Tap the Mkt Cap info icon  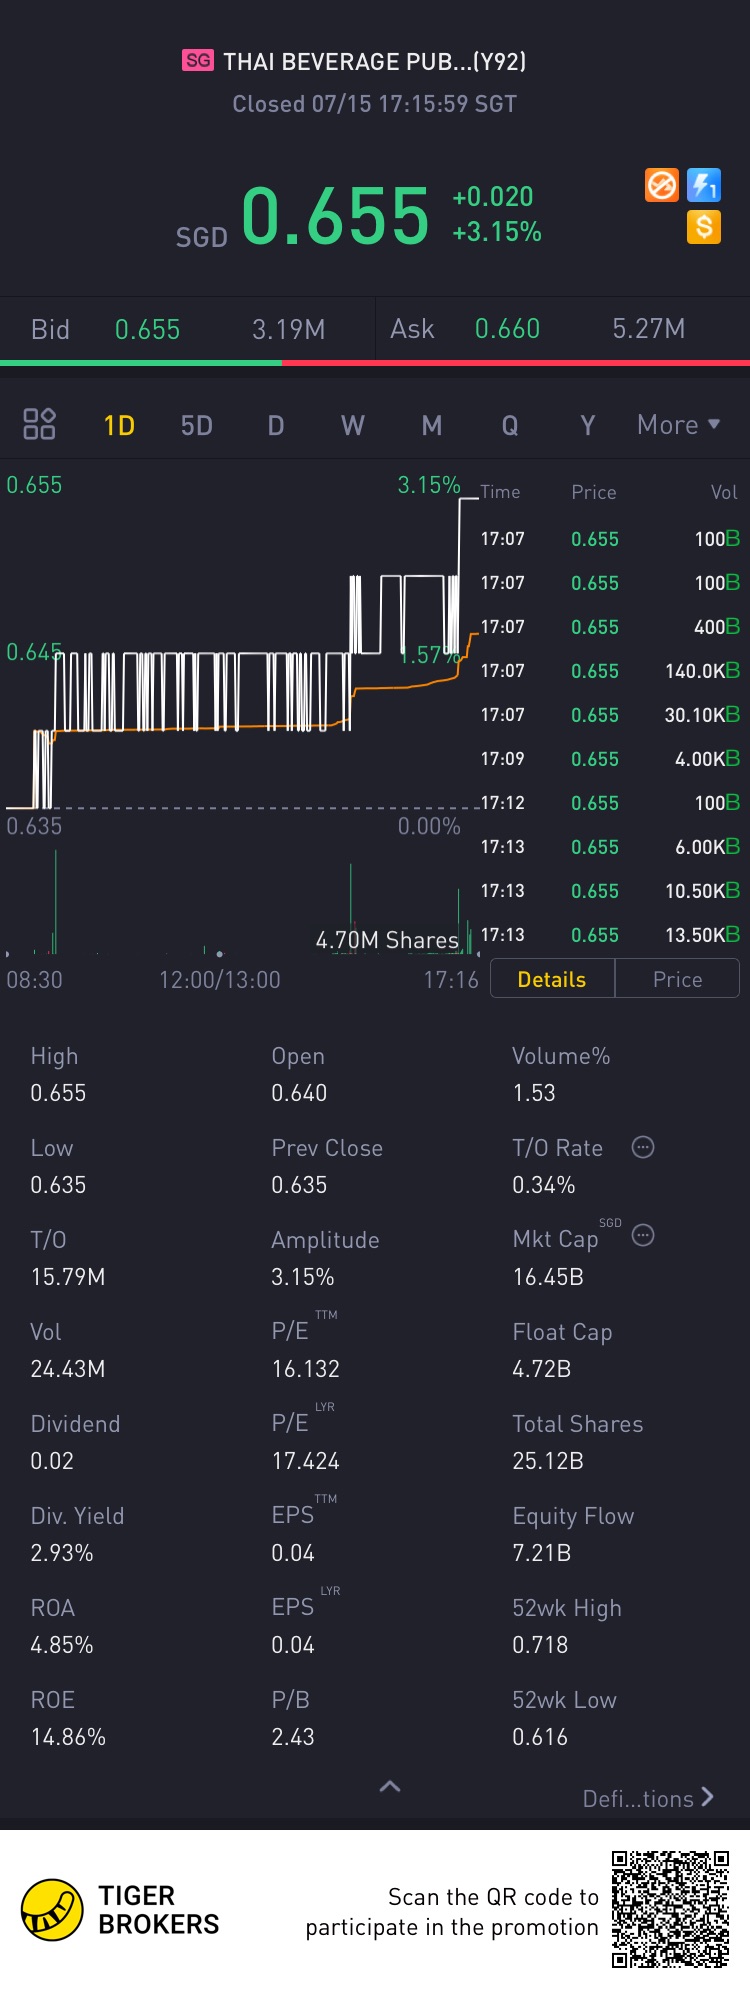(x=643, y=1236)
